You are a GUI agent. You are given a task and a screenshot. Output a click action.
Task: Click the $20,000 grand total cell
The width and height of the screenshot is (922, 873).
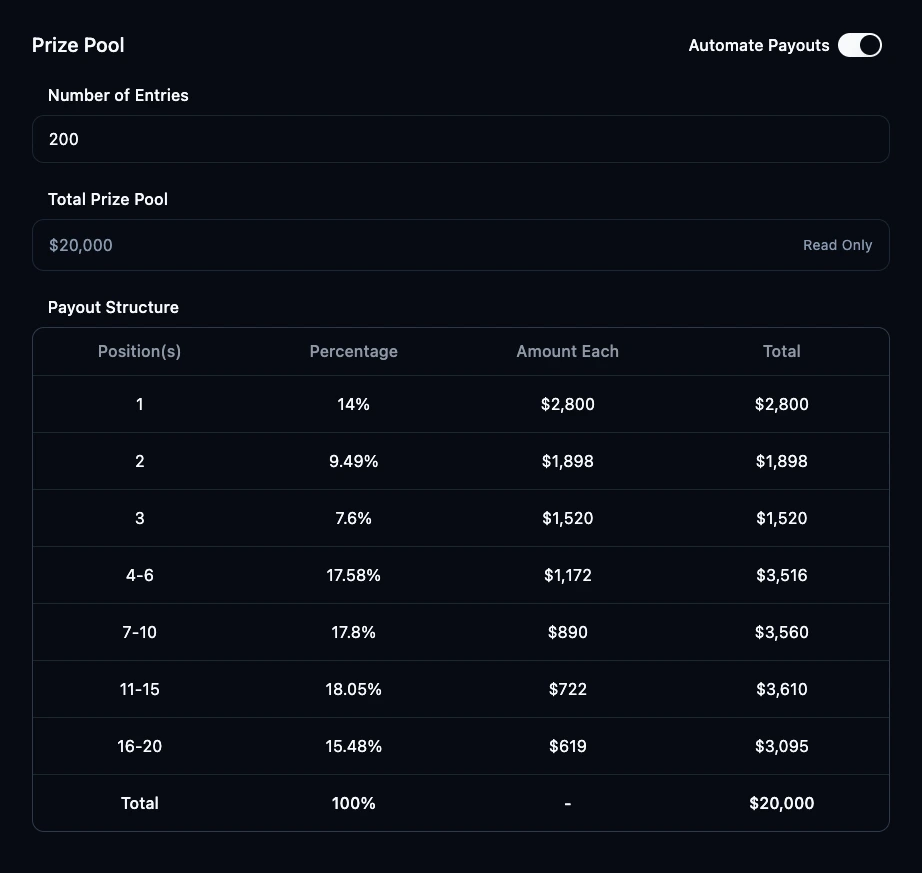(781, 803)
